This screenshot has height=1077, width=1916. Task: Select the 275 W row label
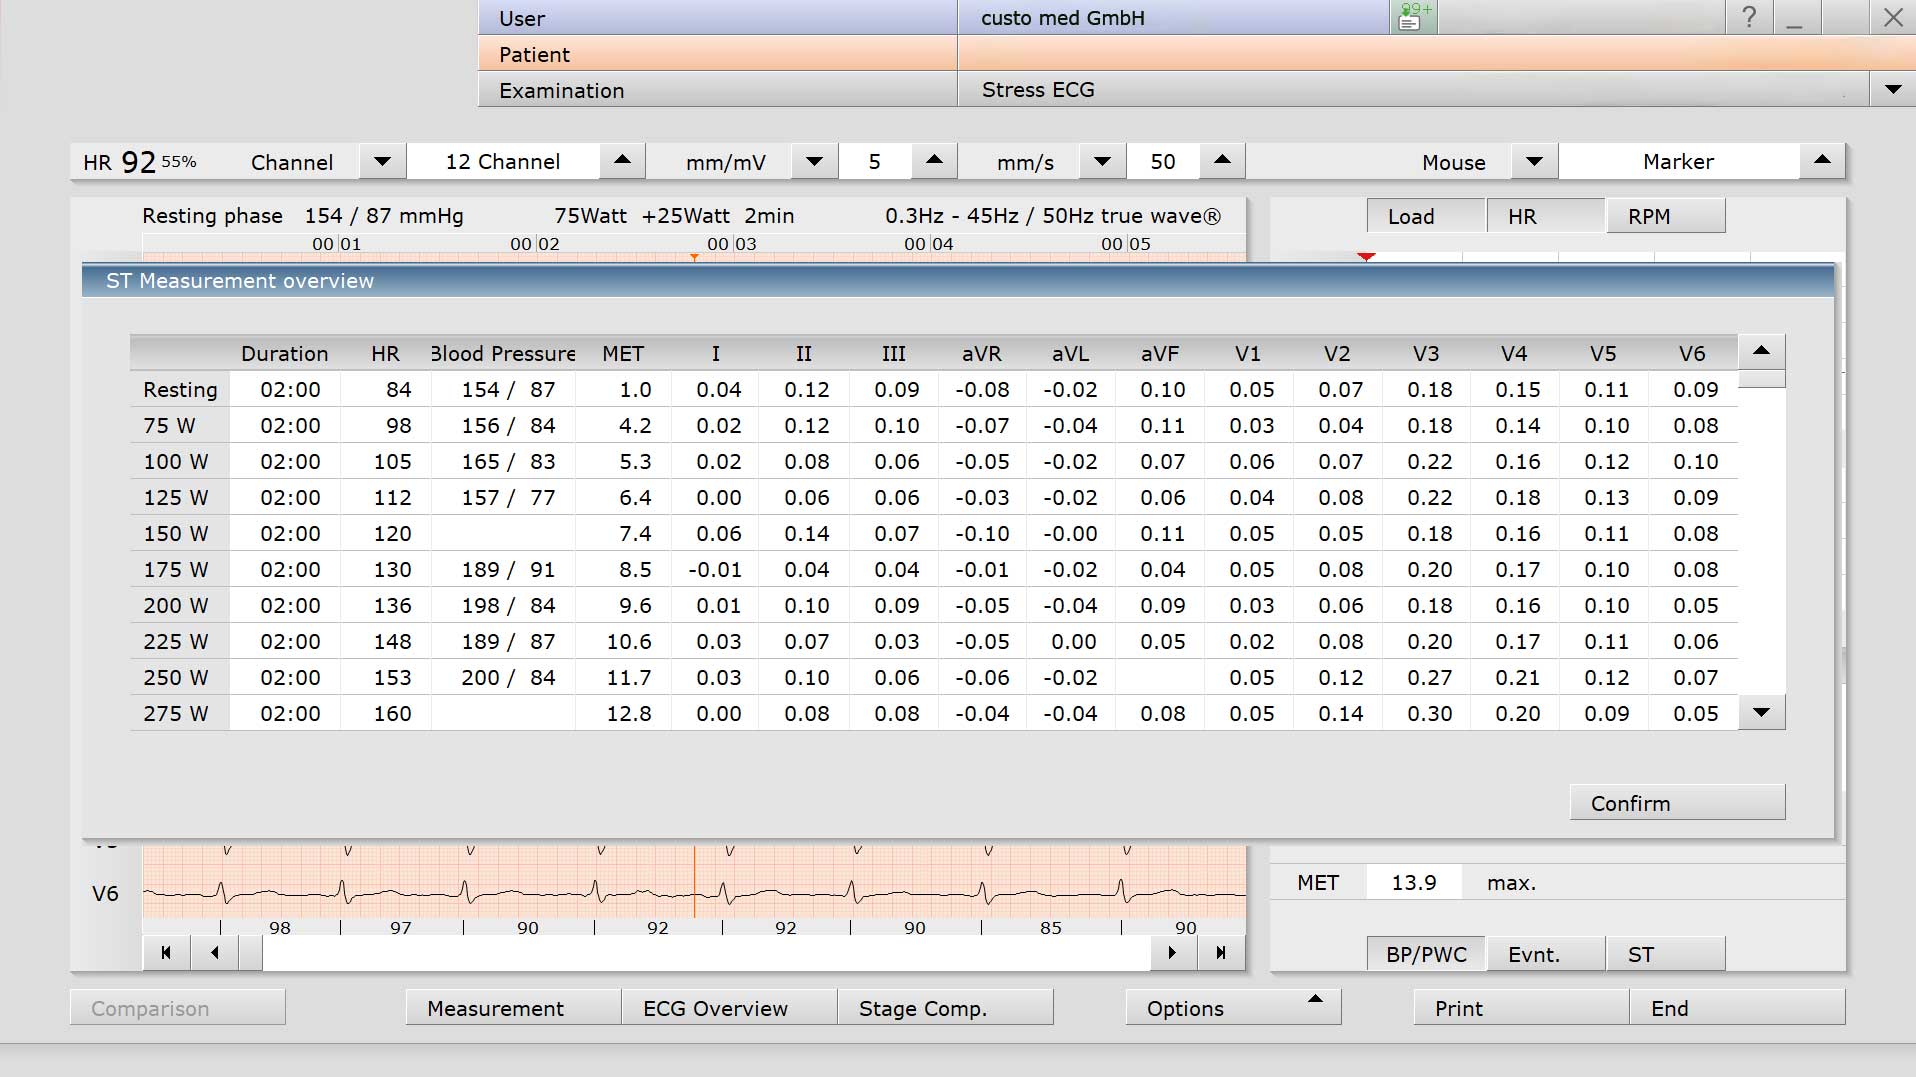pyautogui.click(x=180, y=713)
